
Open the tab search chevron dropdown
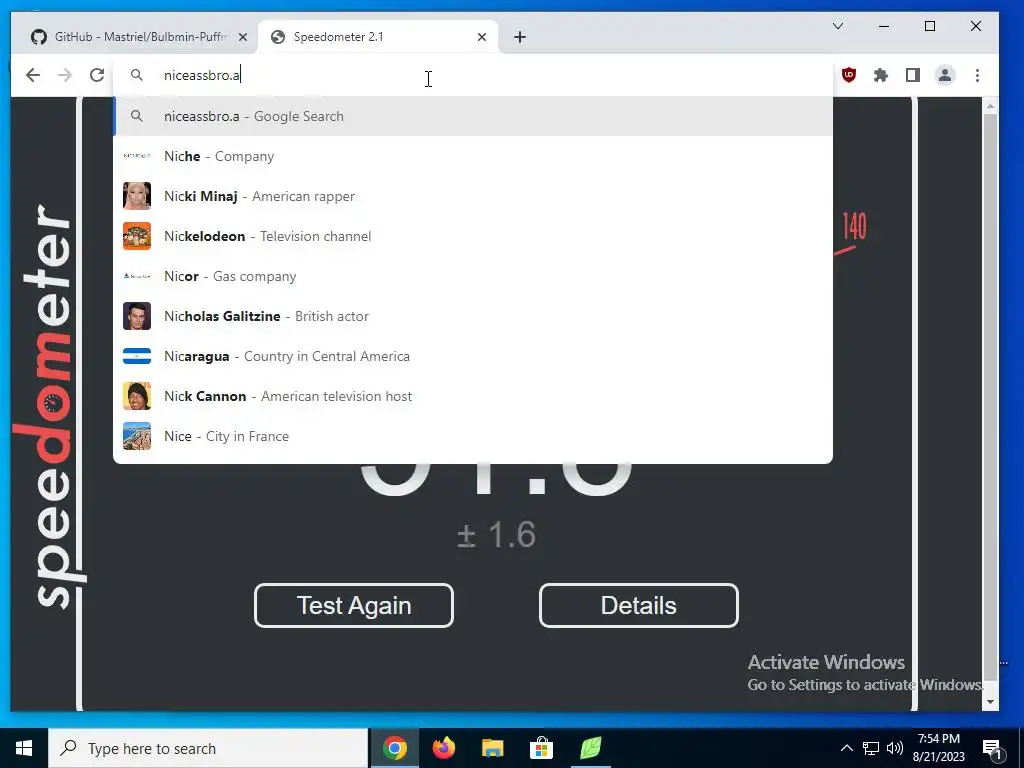pyautogui.click(x=838, y=26)
